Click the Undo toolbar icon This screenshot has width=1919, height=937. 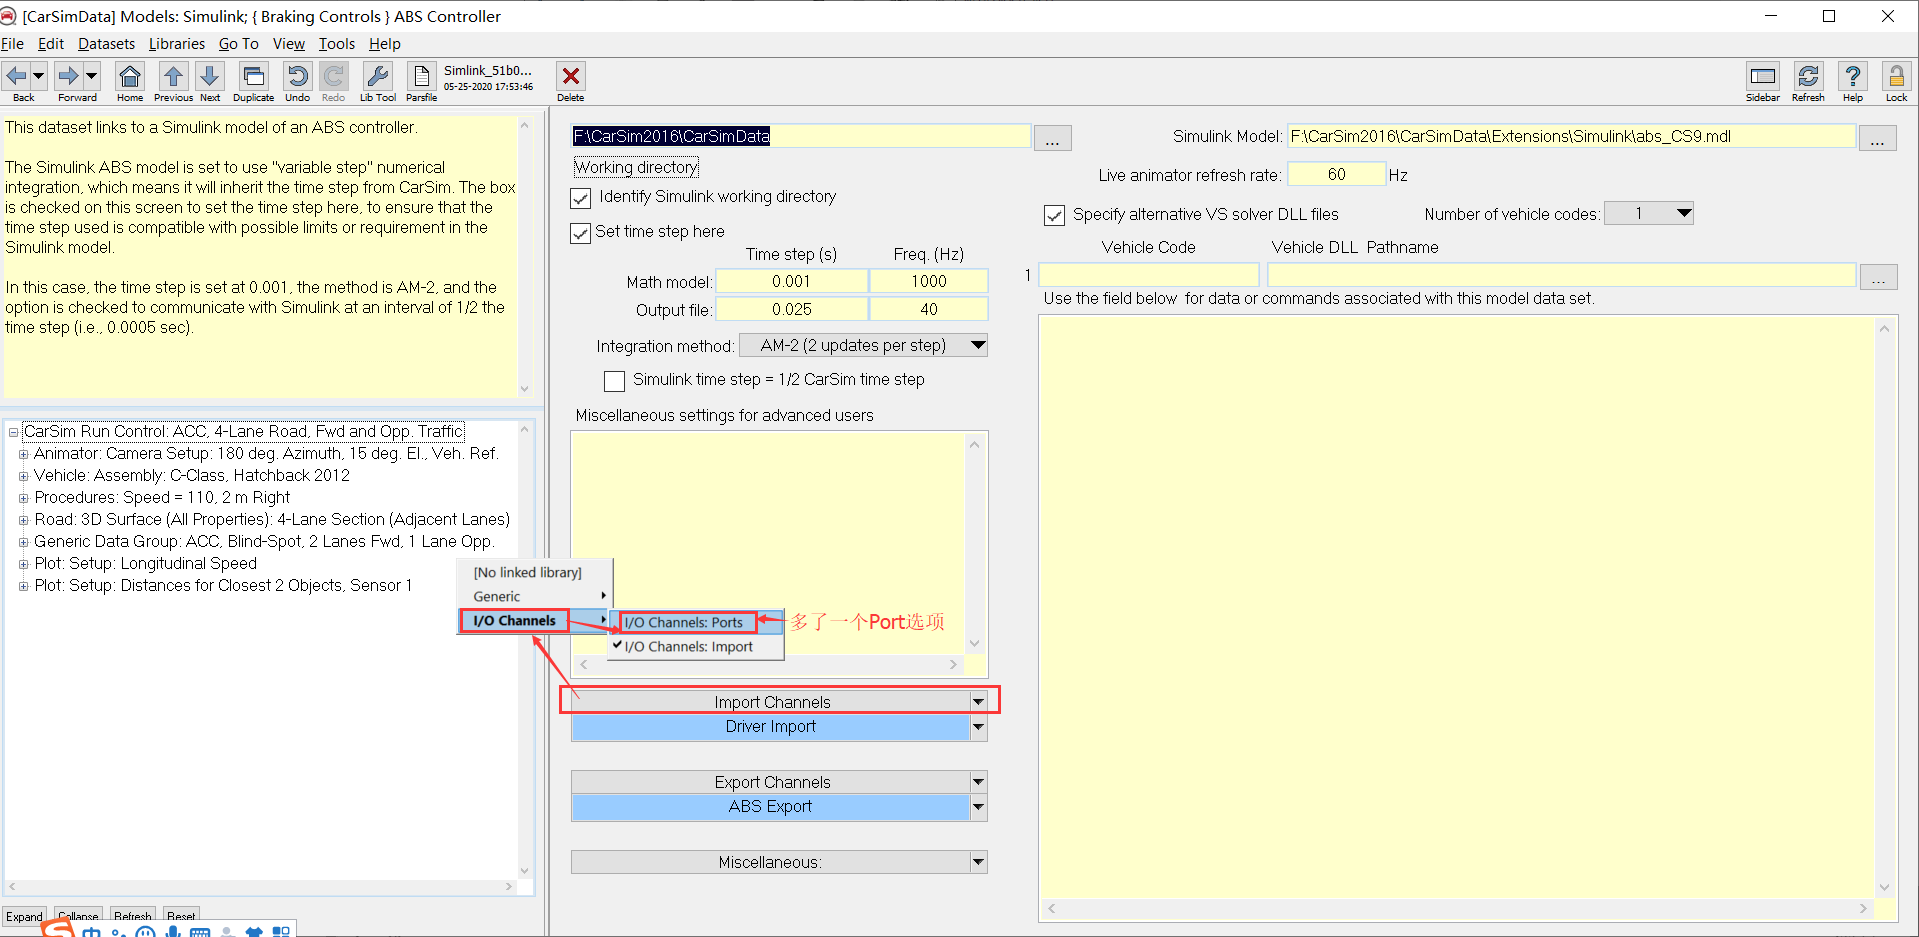tap(297, 76)
